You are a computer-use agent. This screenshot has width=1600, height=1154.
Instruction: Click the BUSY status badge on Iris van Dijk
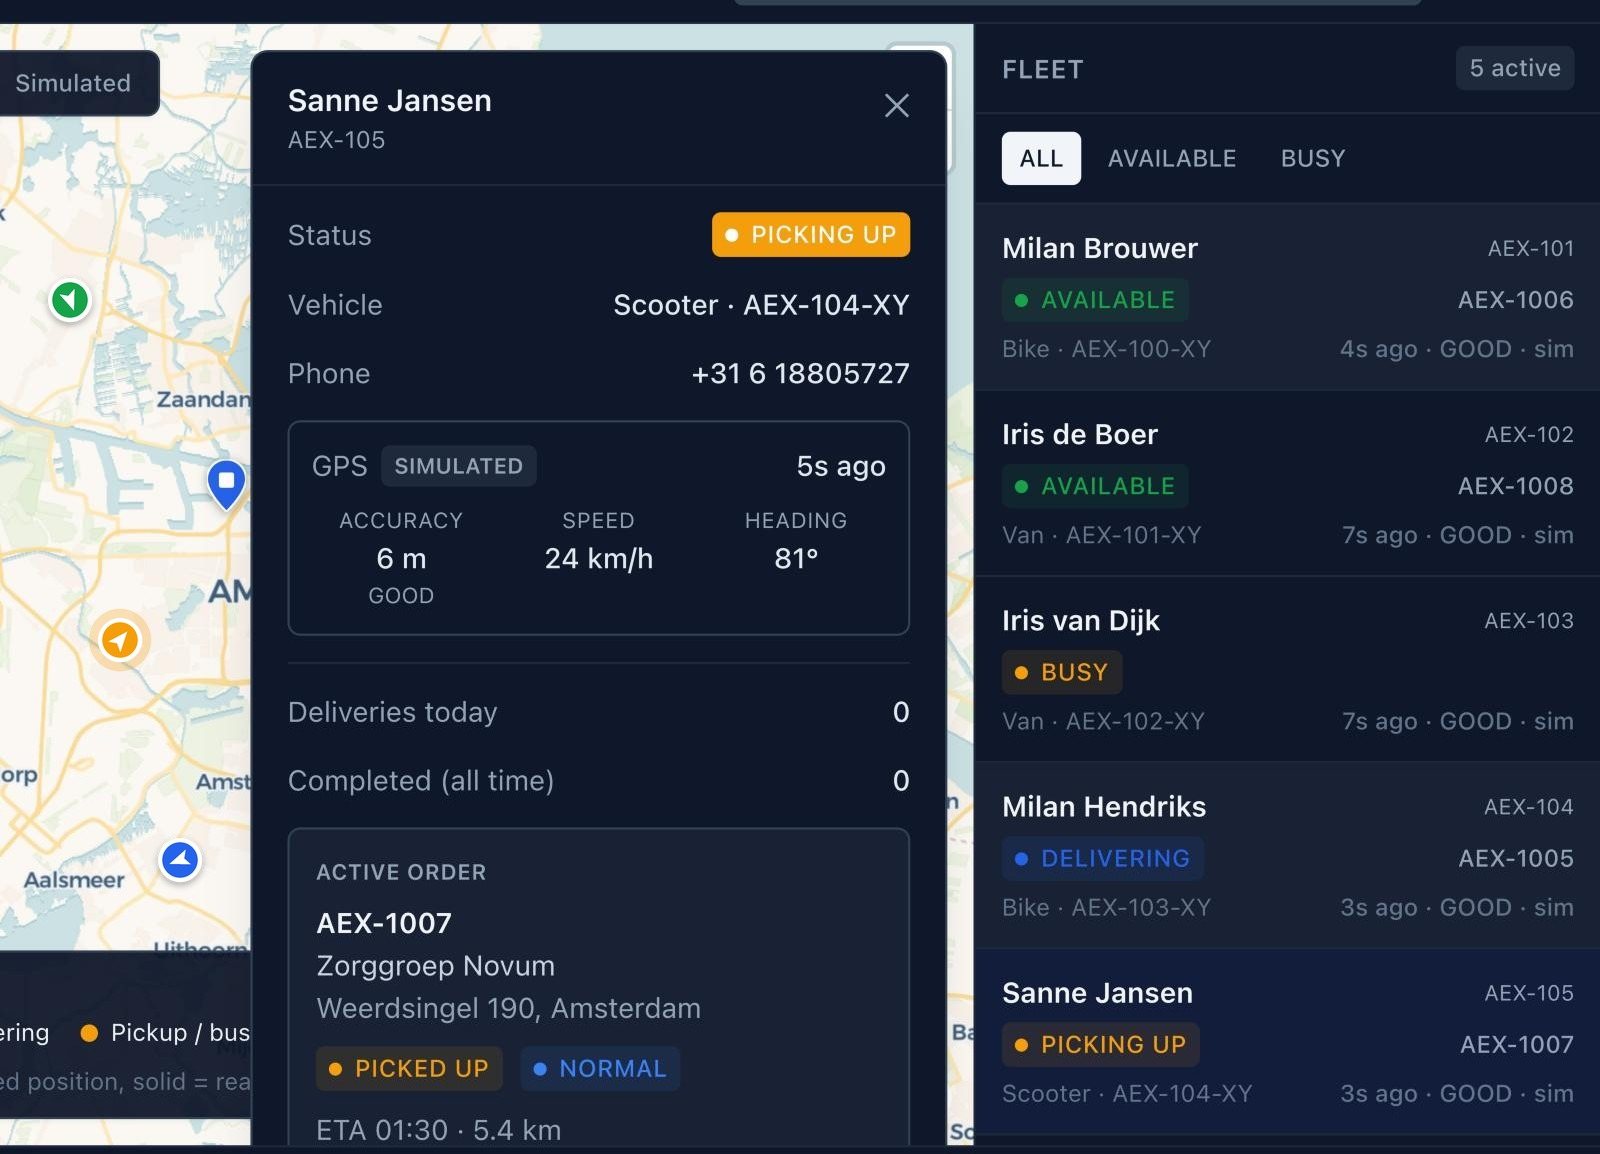click(x=1062, y=672)
